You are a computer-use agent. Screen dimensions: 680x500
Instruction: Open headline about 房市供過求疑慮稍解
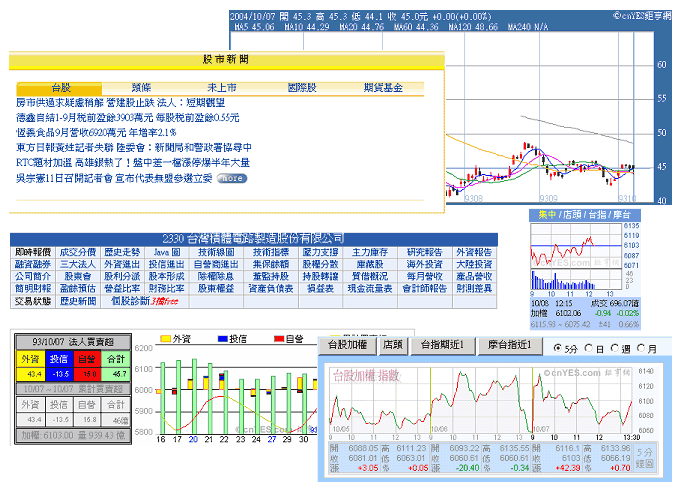[121, 103]
